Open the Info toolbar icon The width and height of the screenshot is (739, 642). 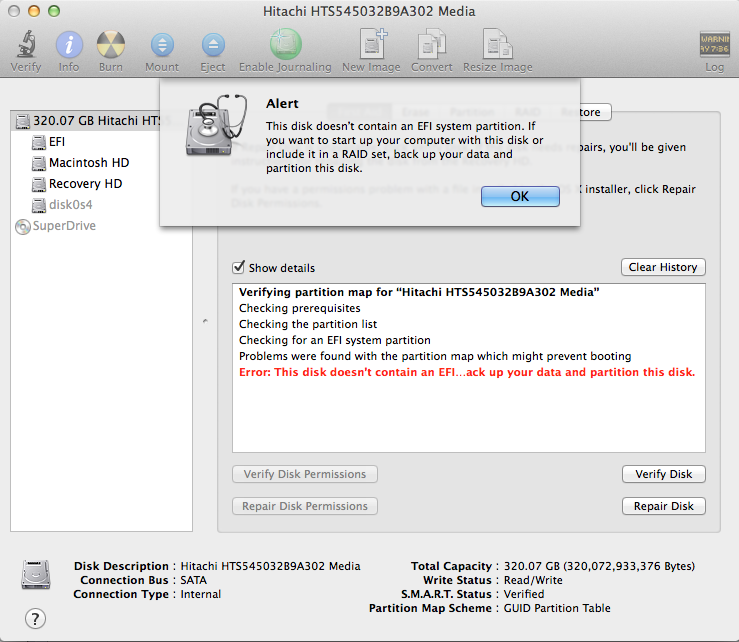69,45
